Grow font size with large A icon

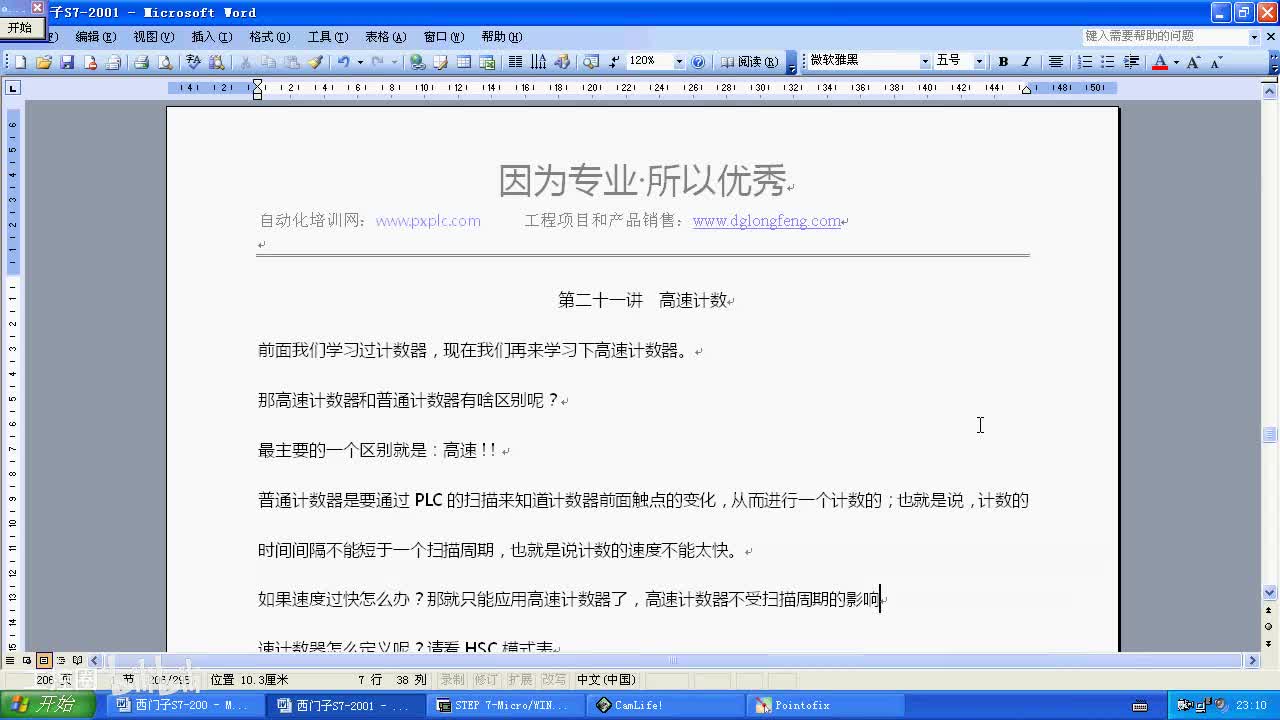[1193, 62]
